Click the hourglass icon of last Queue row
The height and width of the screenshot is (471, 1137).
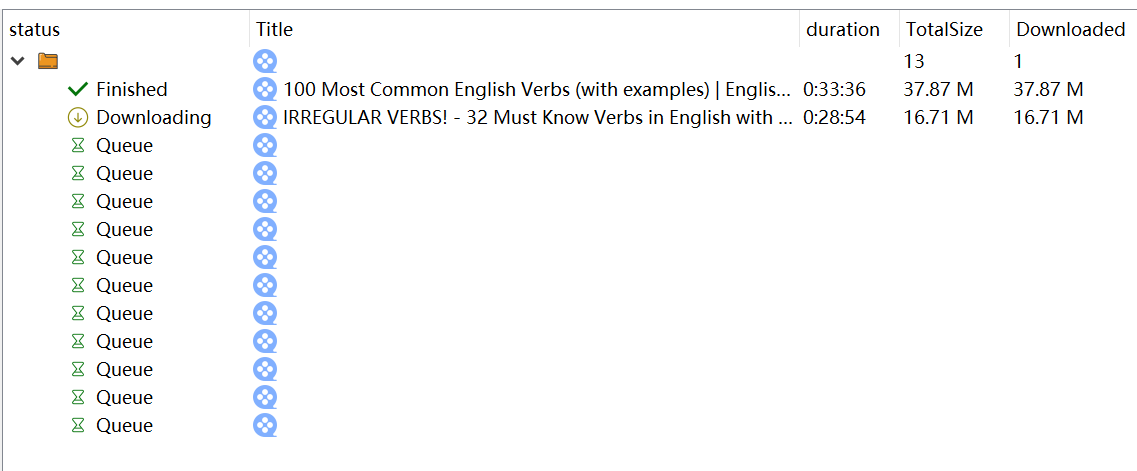point(78,425)
